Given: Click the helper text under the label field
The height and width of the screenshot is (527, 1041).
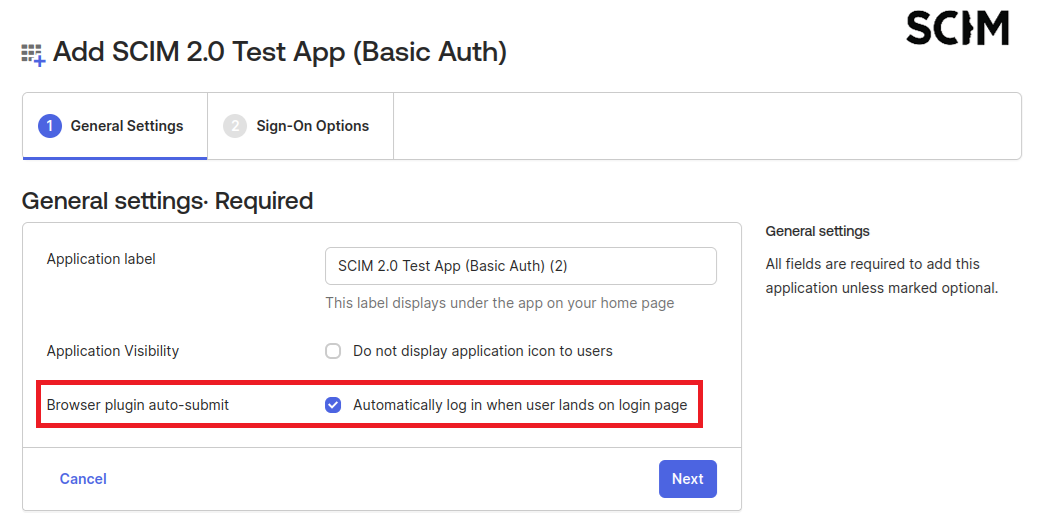Looking at the screenshot, I should click(x=499, y=303).
